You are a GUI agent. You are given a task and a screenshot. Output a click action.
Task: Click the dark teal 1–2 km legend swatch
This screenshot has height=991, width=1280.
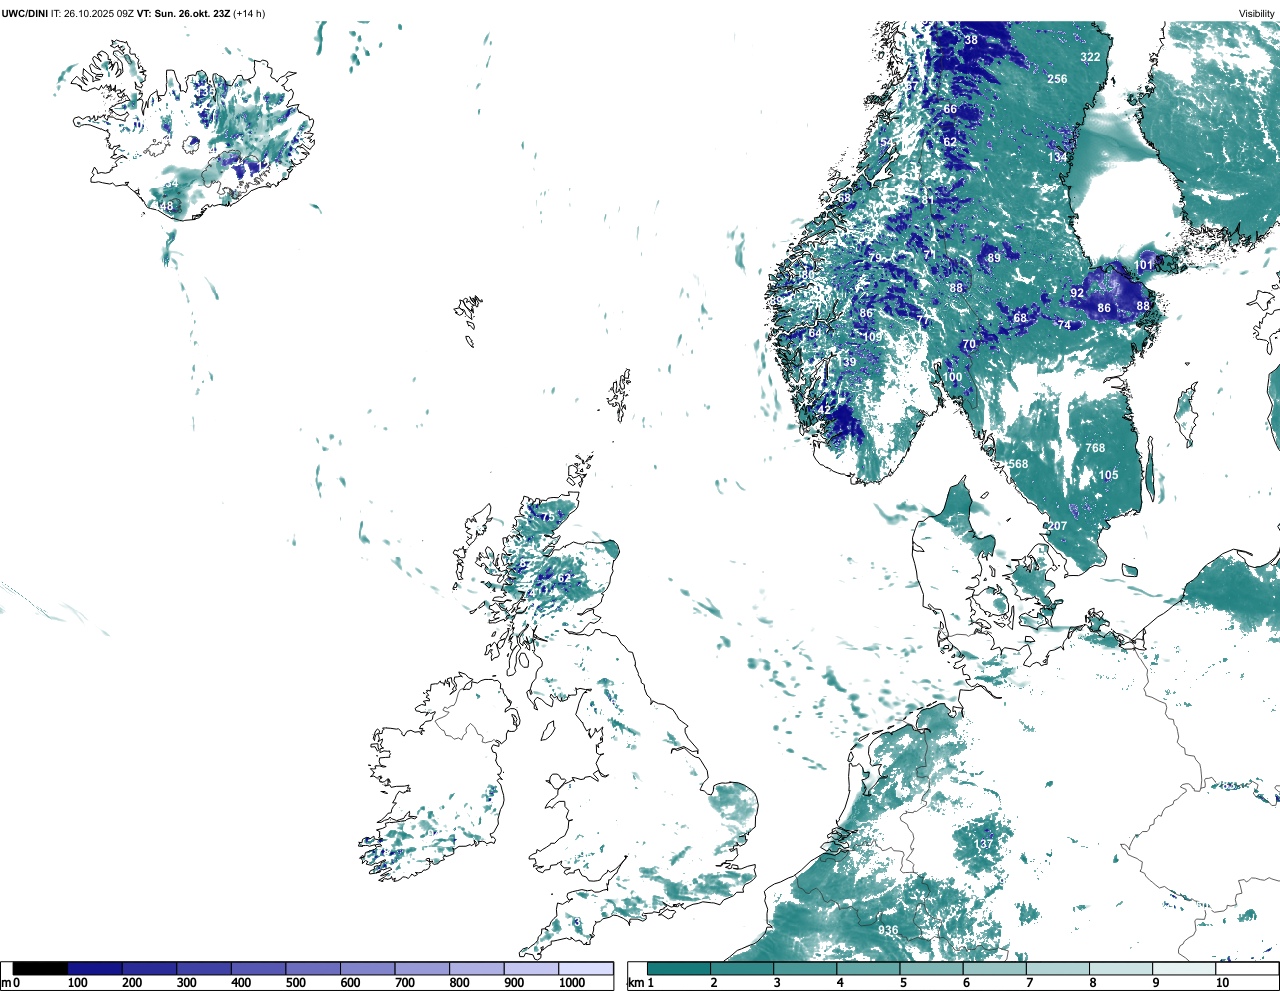pos(679,968)
